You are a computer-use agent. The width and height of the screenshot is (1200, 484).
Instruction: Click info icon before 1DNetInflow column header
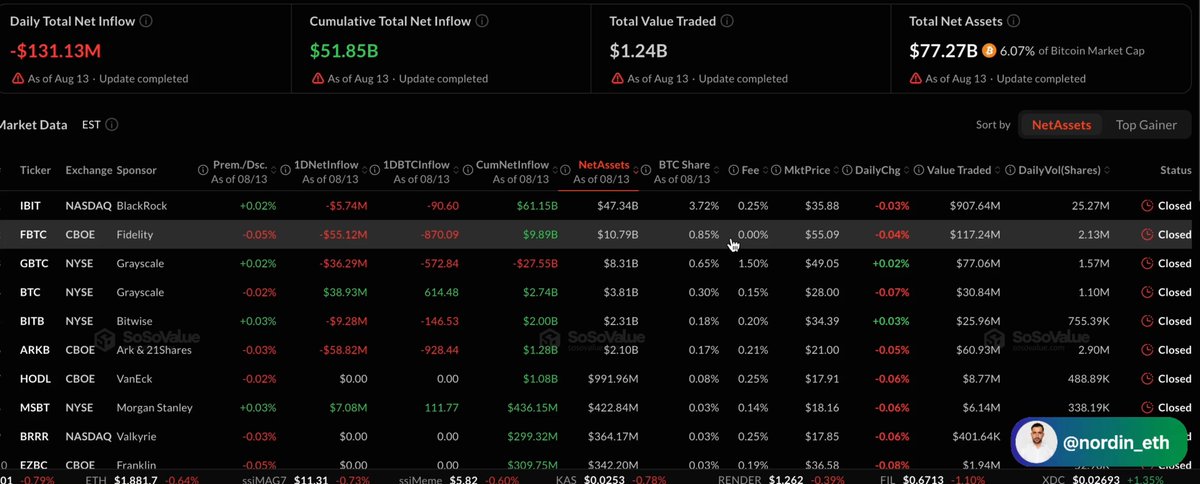286,170
